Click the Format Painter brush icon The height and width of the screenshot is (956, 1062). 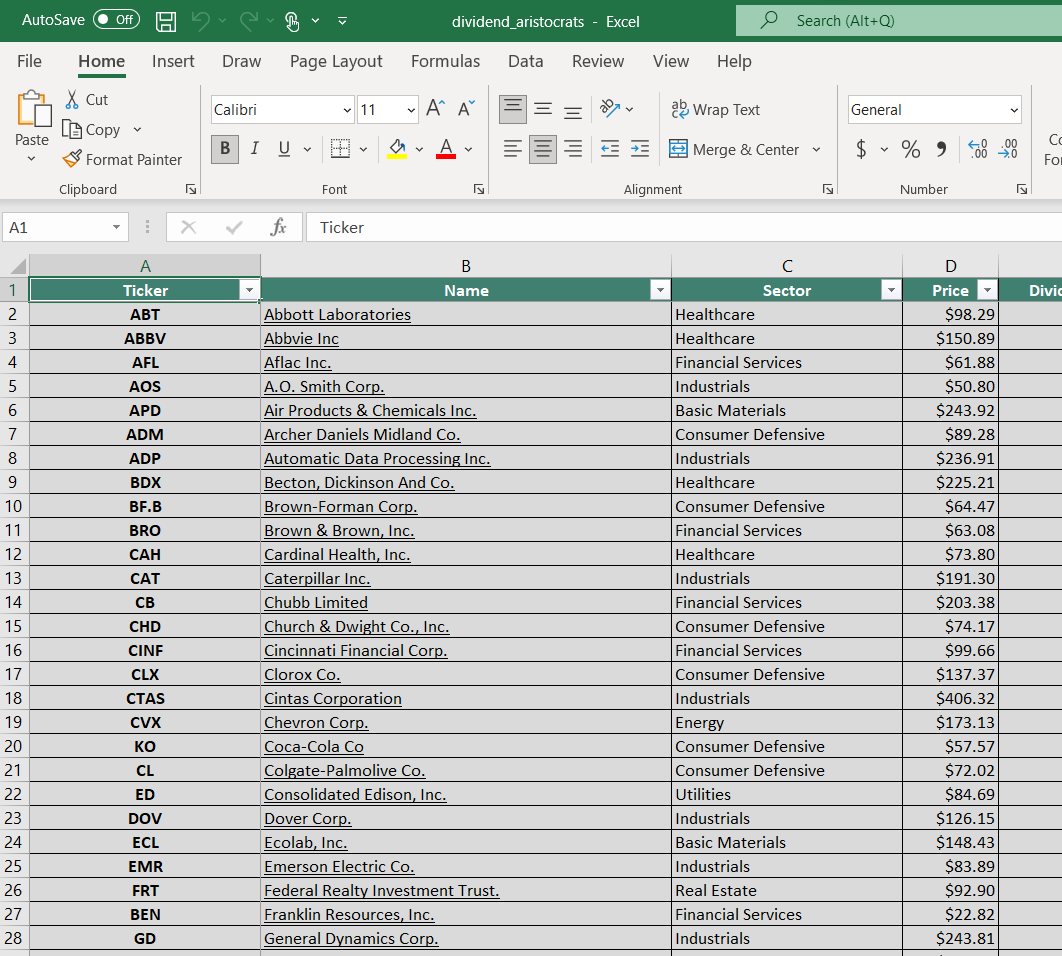point(72,159)
